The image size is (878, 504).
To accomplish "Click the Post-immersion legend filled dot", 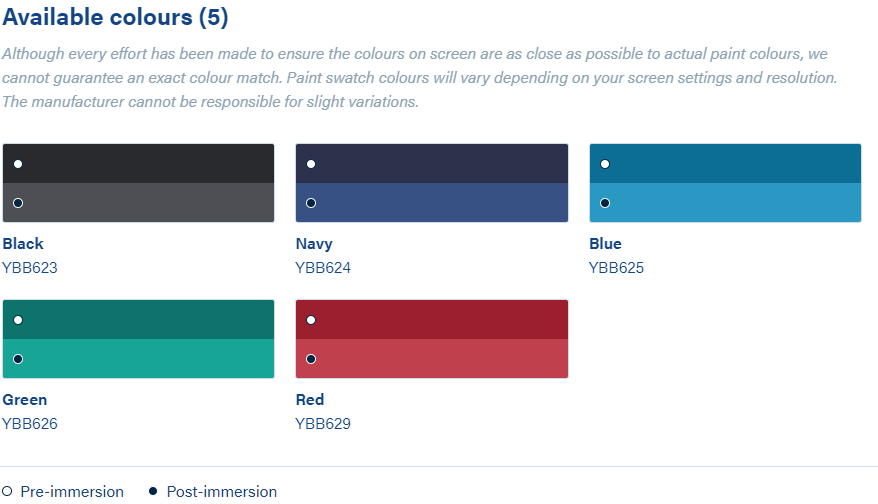I will 153,492.
